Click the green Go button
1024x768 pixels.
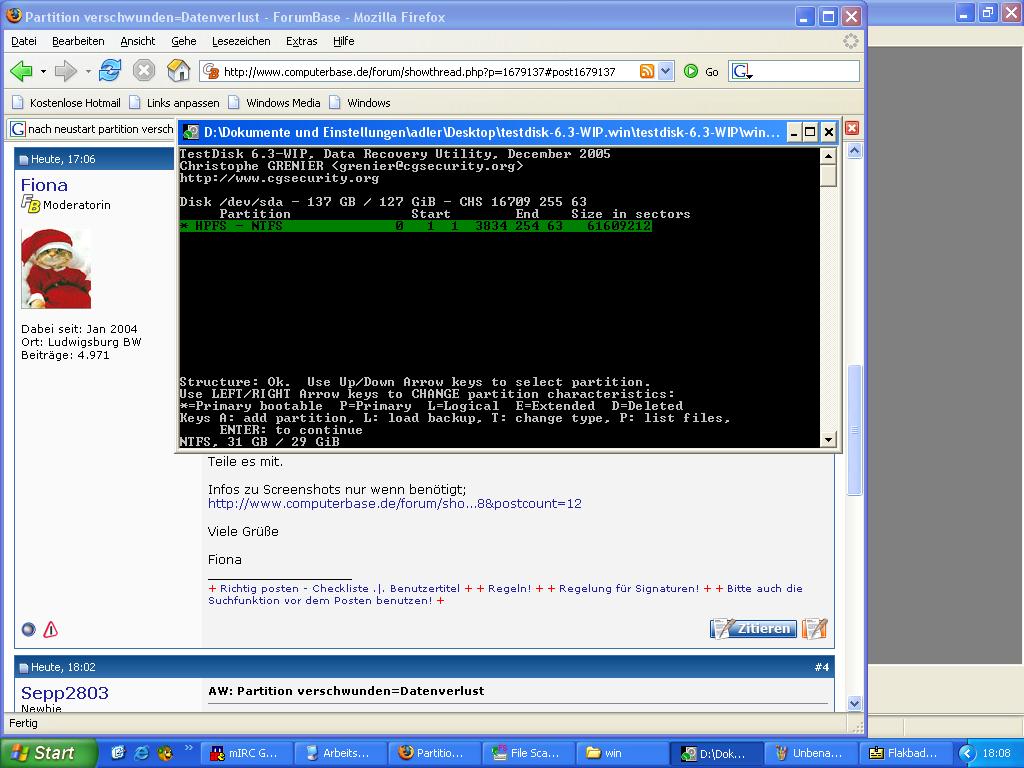(x=701, y=71)
